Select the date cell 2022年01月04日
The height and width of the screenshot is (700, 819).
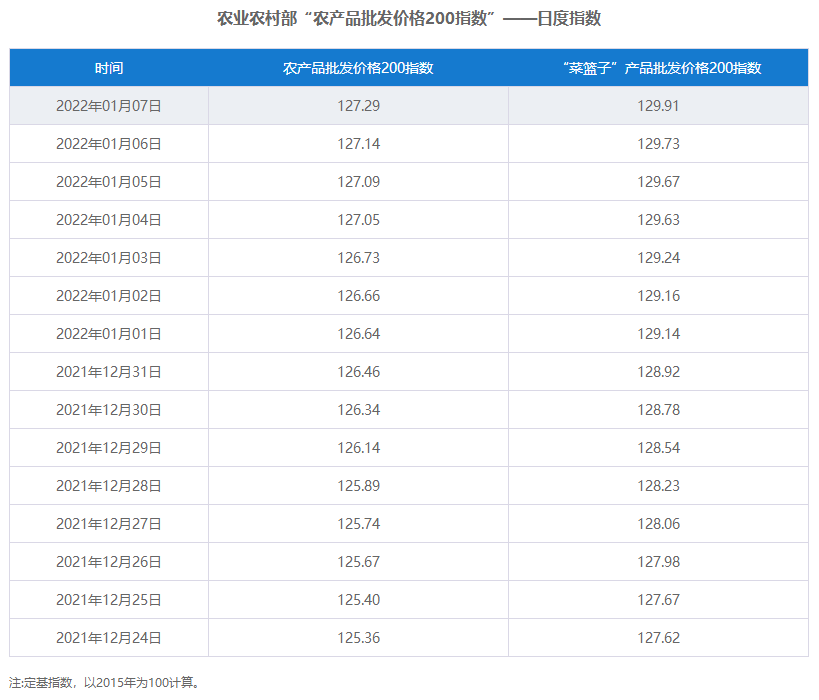[109, 220]
